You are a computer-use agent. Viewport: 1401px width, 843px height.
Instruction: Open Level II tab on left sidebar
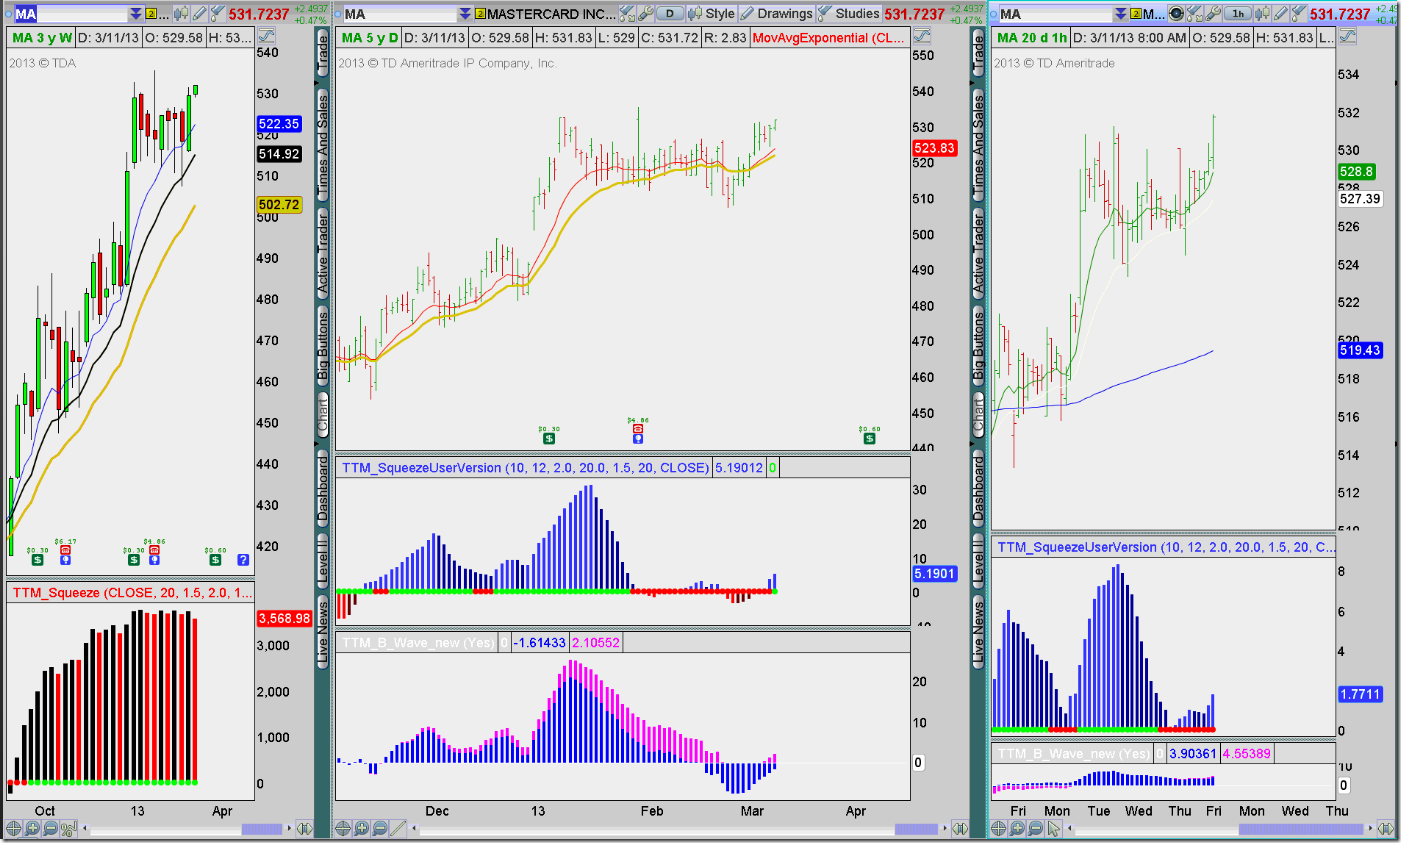pyautogui.click(x=322, y=561)
